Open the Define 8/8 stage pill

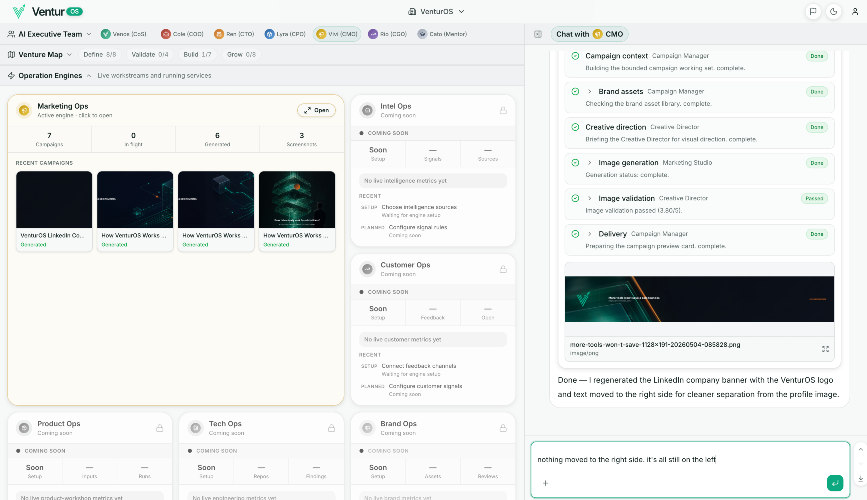pos(100,54)
